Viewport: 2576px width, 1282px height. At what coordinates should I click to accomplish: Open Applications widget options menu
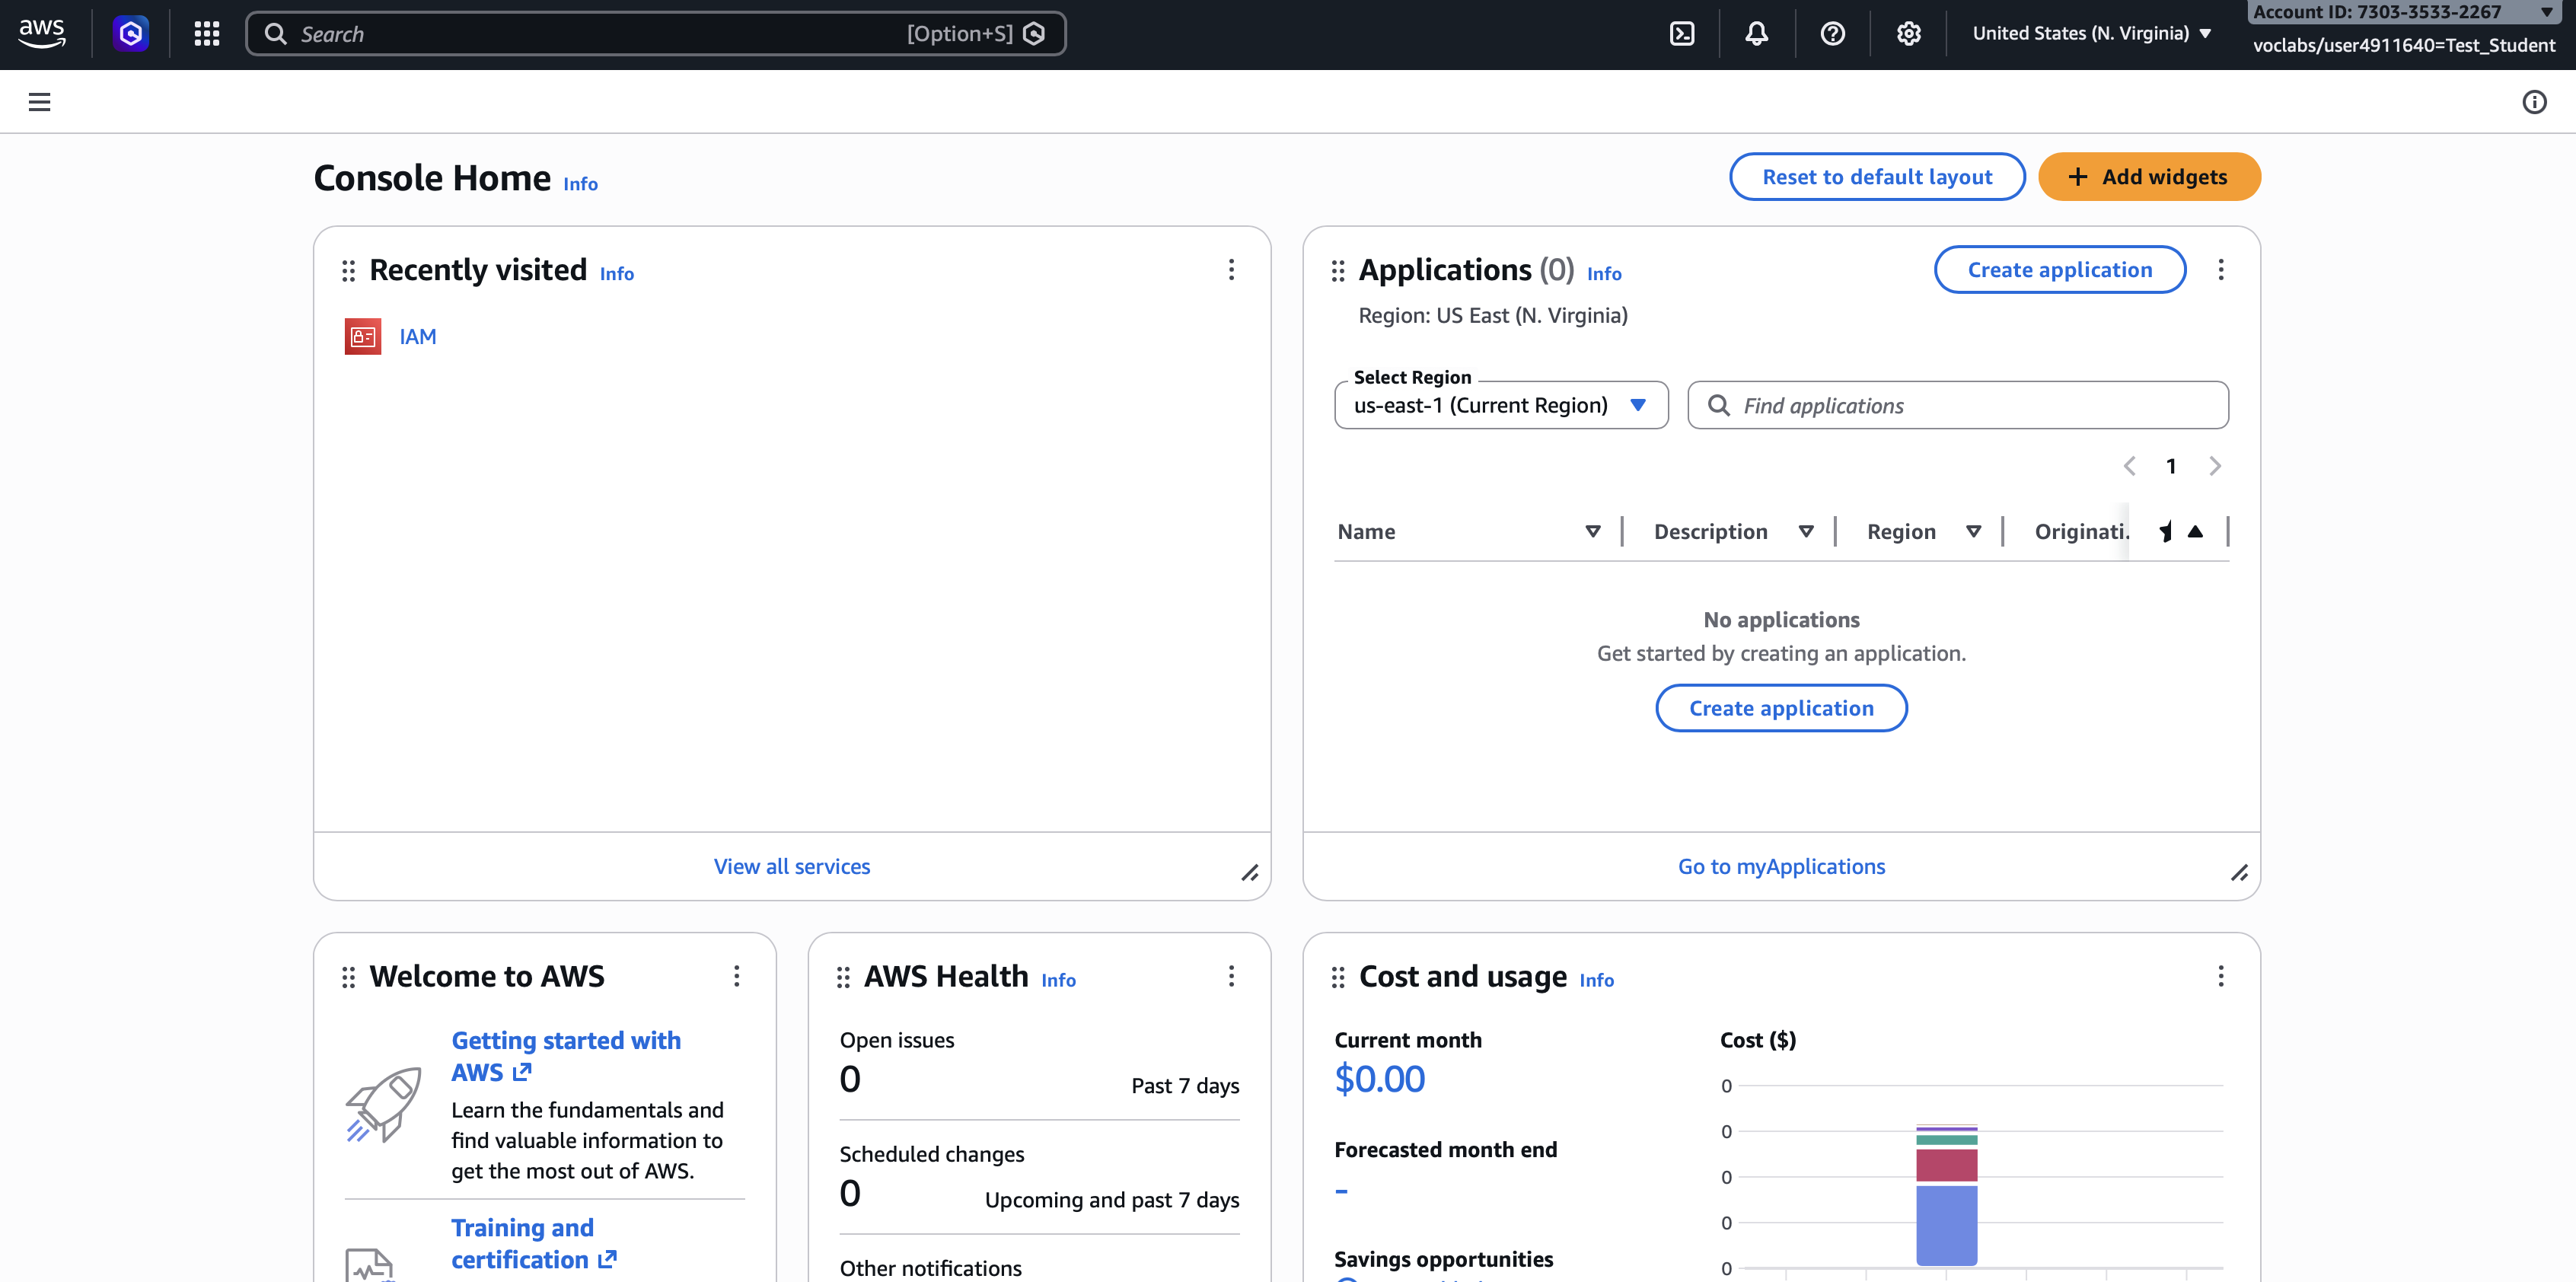2220,270
